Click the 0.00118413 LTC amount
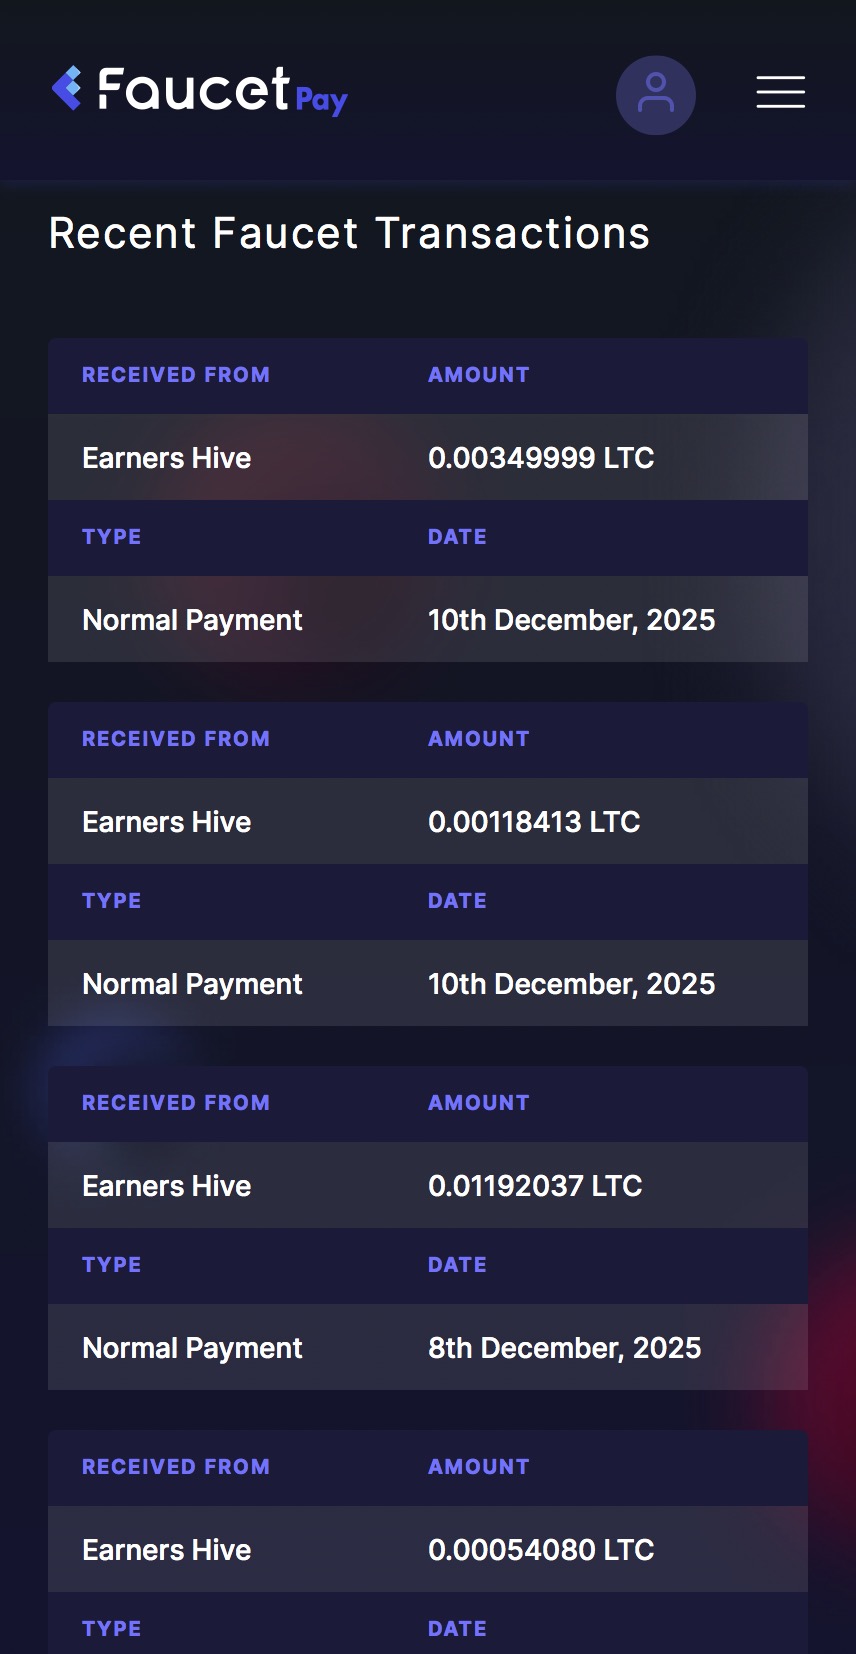 pyautogui.click(x=533, y=822)
